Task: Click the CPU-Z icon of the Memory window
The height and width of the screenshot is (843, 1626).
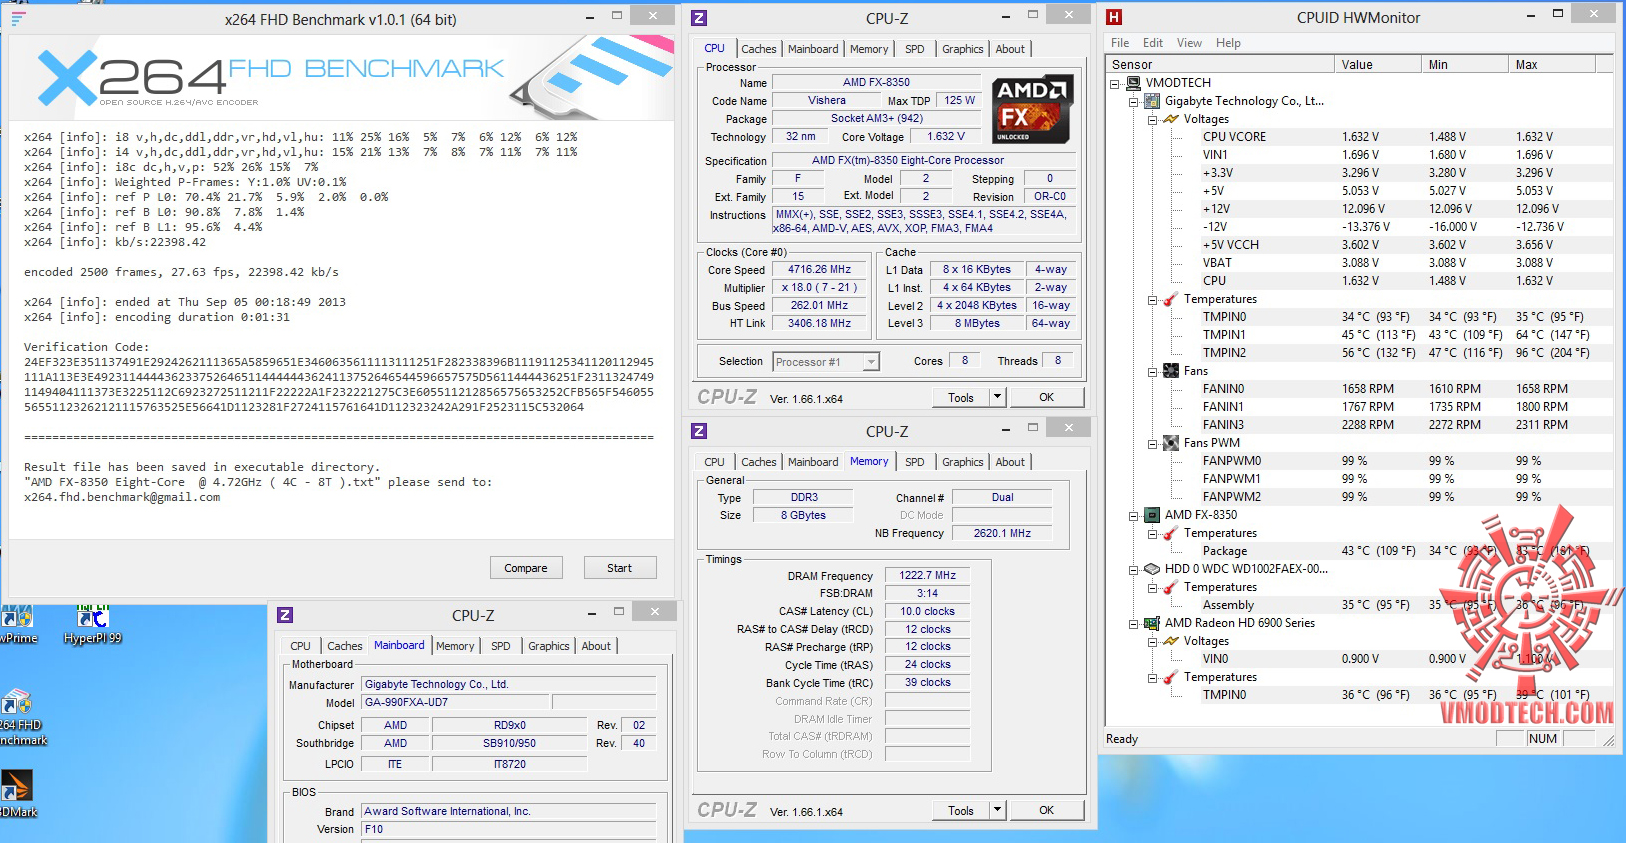Action: click(699, 431)
